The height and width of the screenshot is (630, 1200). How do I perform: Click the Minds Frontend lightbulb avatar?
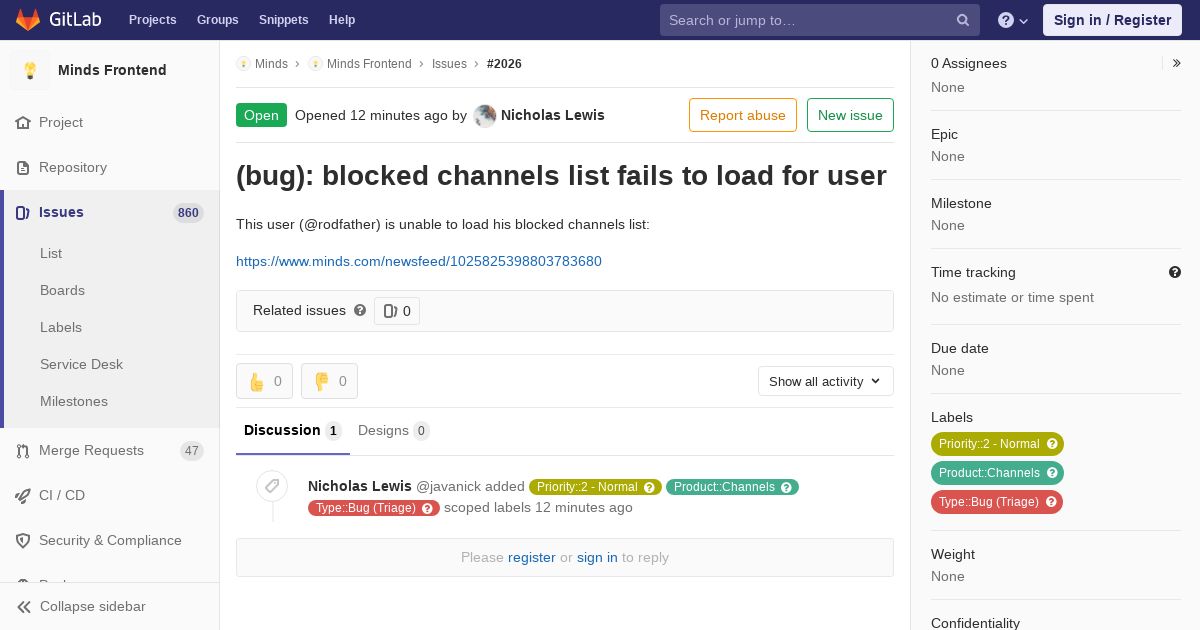30,70
